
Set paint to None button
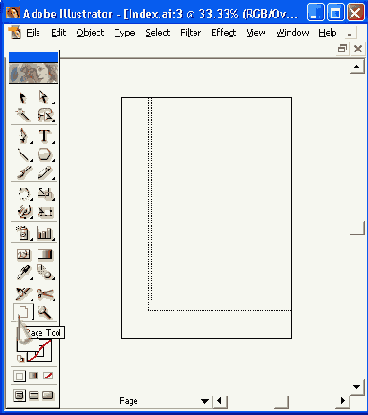[x=48, y=376]
